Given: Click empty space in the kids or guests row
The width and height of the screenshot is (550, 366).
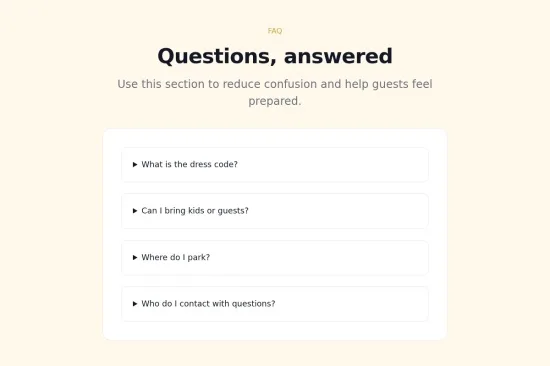Looking at the screenshot, I should [337, 211].
